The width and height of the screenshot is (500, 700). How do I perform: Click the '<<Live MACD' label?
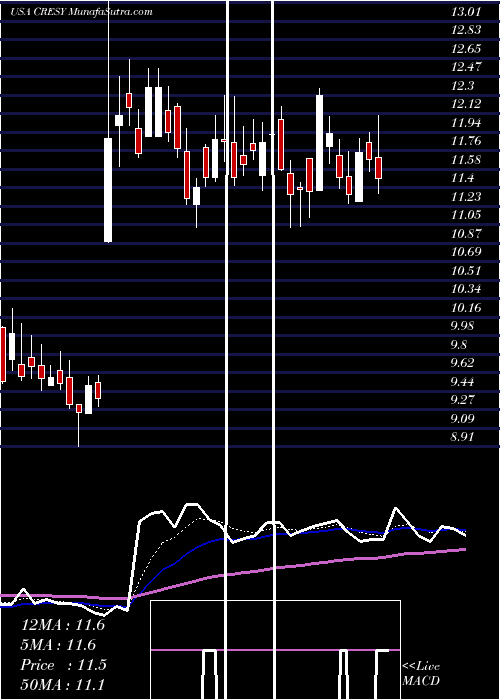click(x=421, y=673)
